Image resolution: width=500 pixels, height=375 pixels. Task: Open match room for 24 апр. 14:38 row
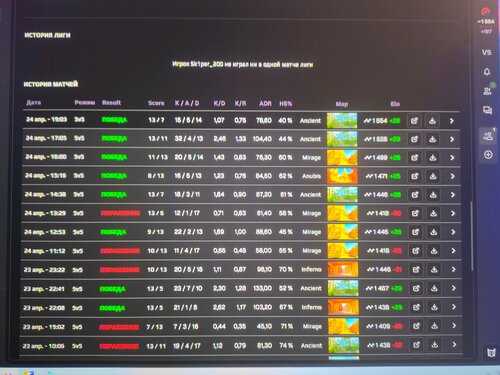click(x=415, y=195)
